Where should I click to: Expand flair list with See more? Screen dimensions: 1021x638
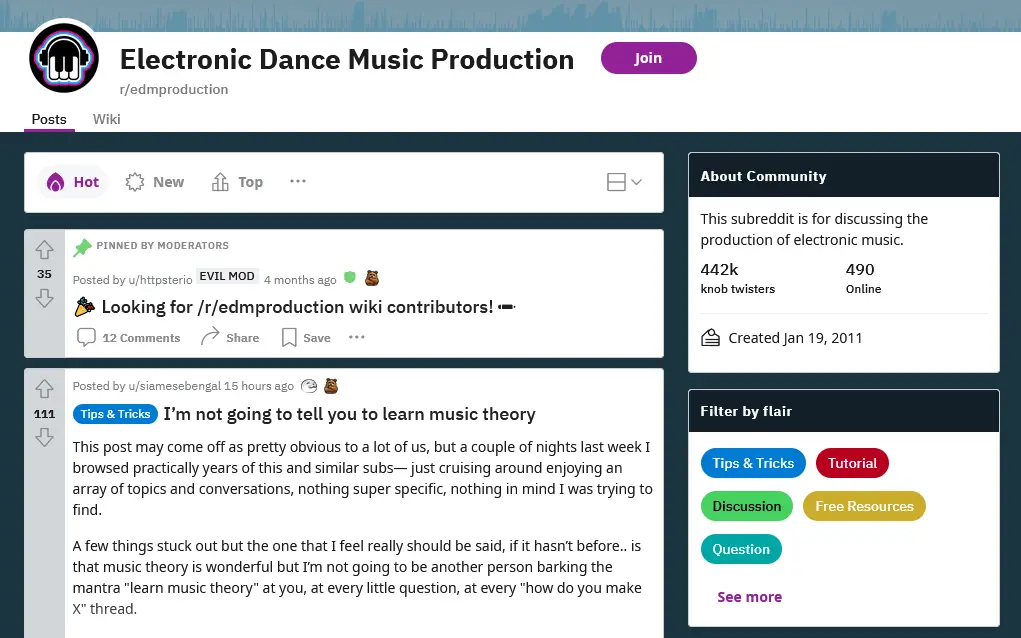pos(749,597)
